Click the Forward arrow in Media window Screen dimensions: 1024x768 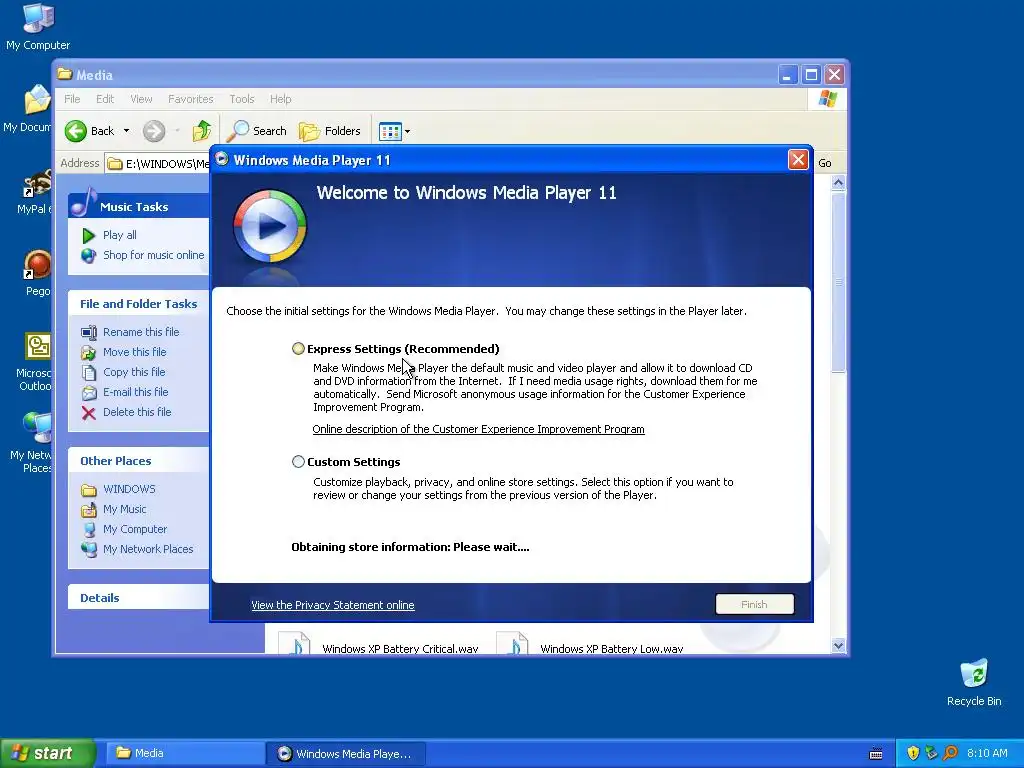point(154,131)
